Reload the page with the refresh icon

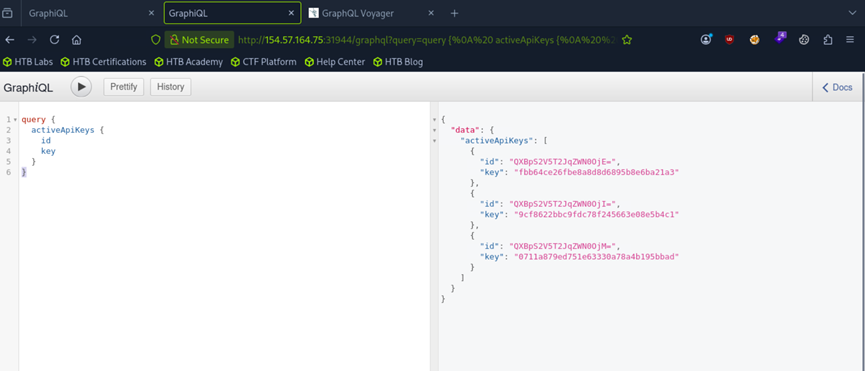coord(54,40)
